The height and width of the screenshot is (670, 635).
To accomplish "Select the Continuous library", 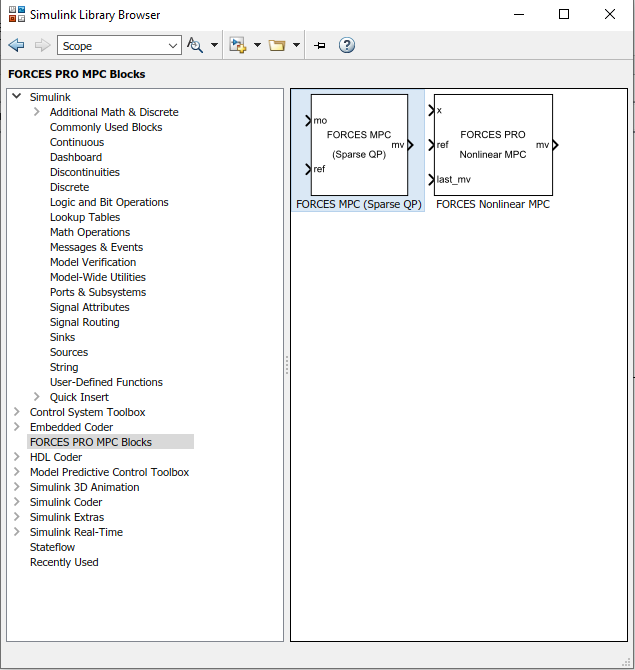I will pyautogui.click(x=77, y=142).
